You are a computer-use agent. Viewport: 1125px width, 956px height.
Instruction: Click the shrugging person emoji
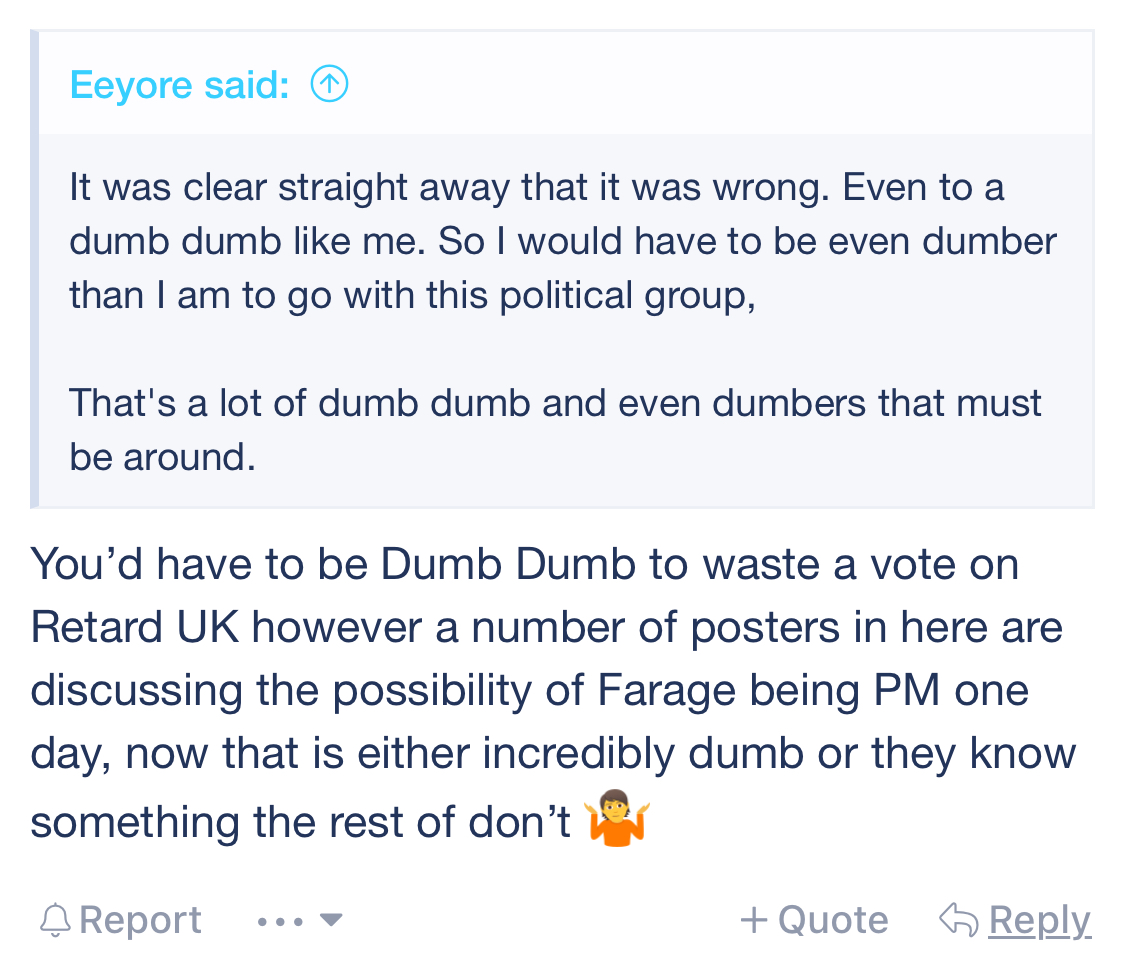coord(617,819)
